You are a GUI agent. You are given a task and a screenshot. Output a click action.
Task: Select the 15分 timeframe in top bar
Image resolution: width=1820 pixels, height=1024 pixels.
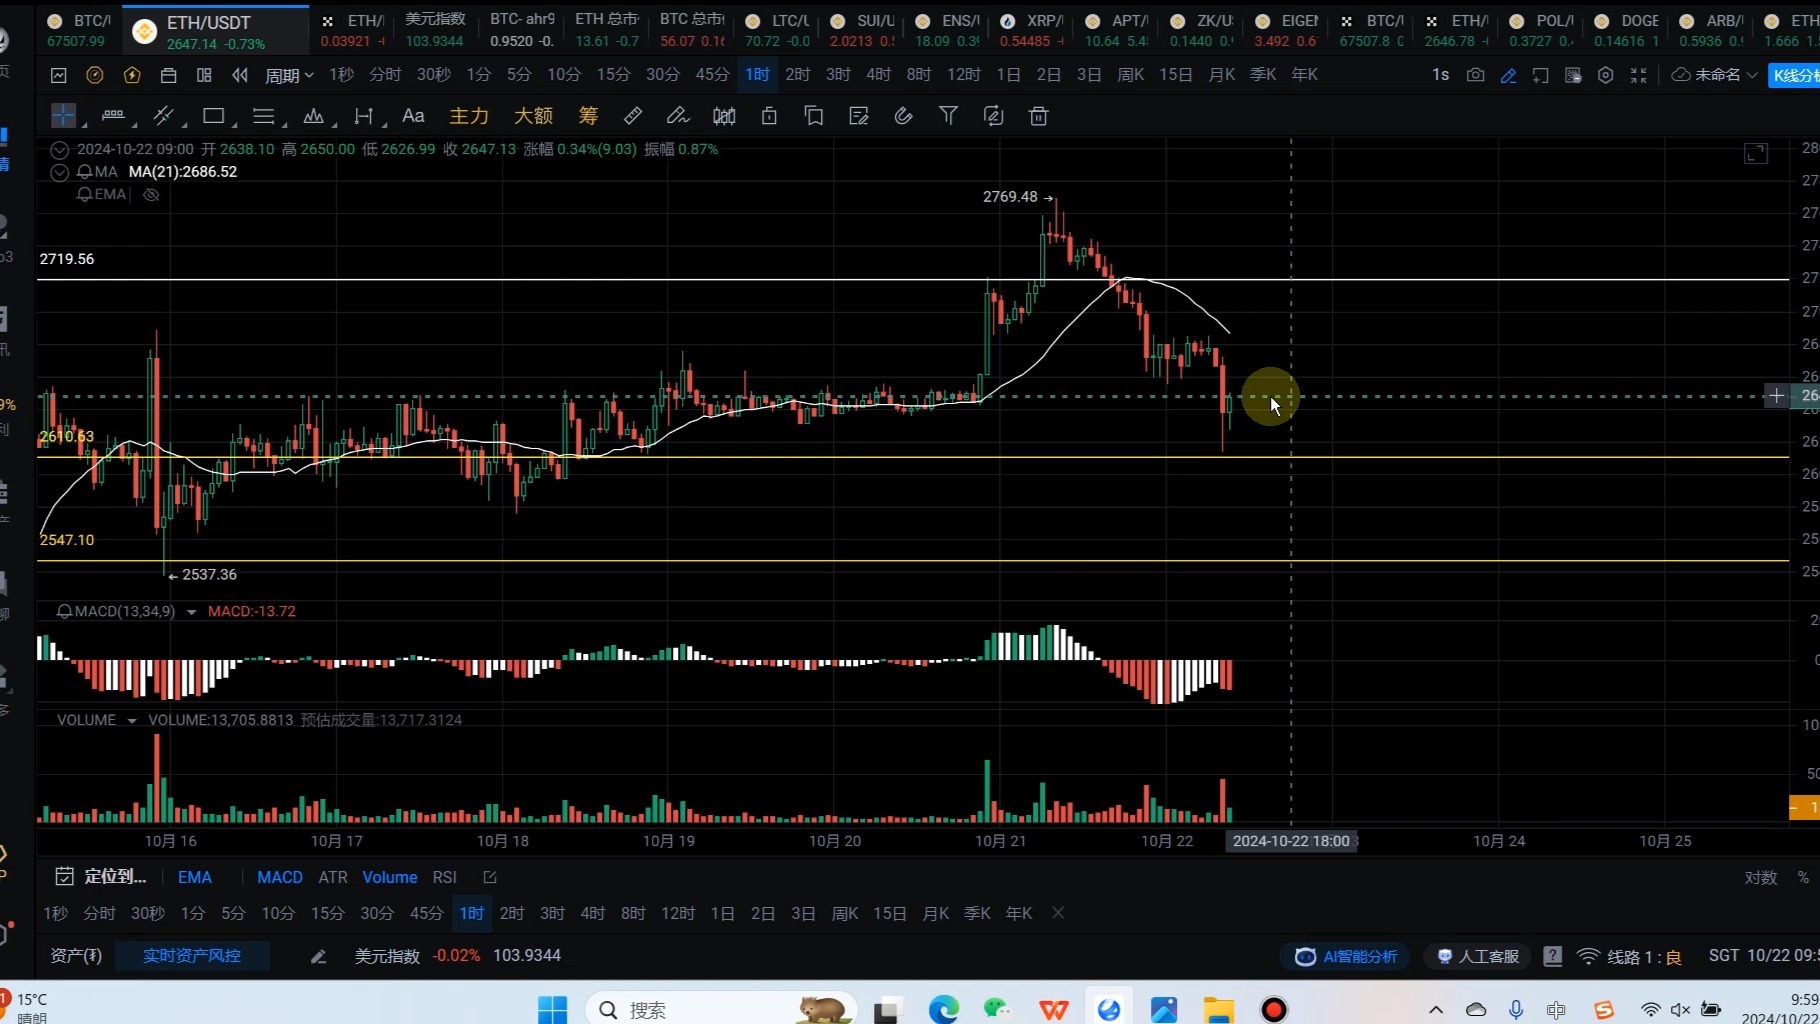[x=614, y=75]
